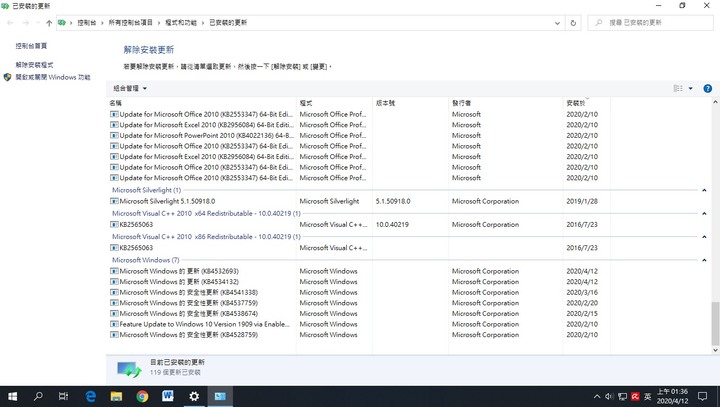
Task: Click scrollbar up arrow
Action: click(715, 102)
